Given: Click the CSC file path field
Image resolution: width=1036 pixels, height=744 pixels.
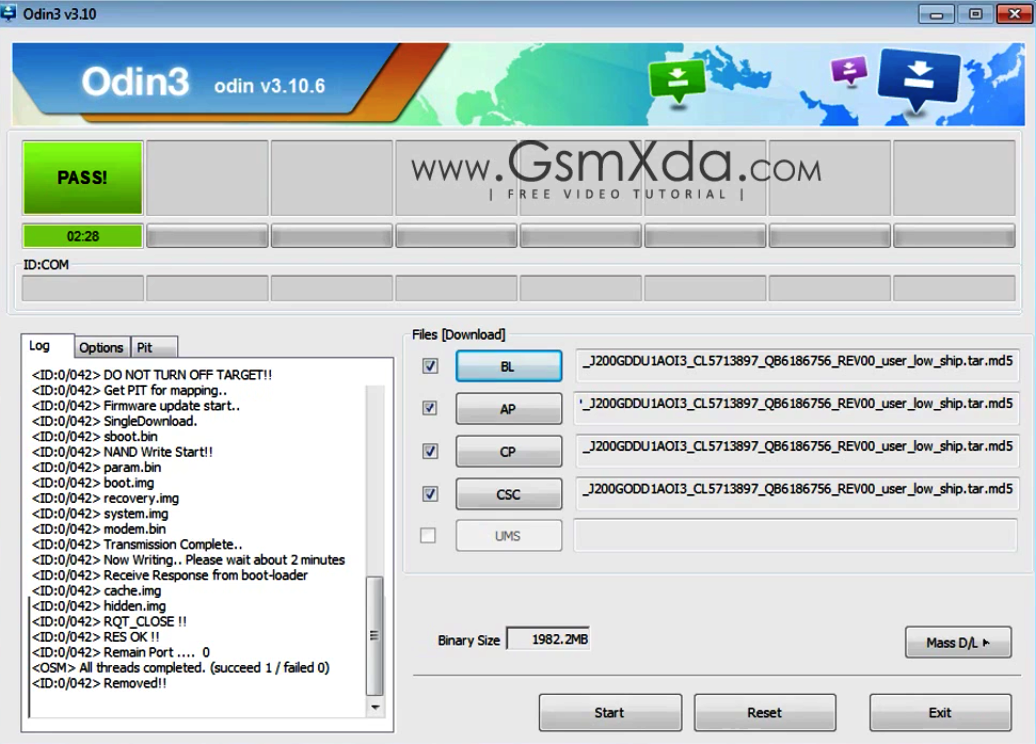Looking at the screenshot, I should [x=796, y=494].
